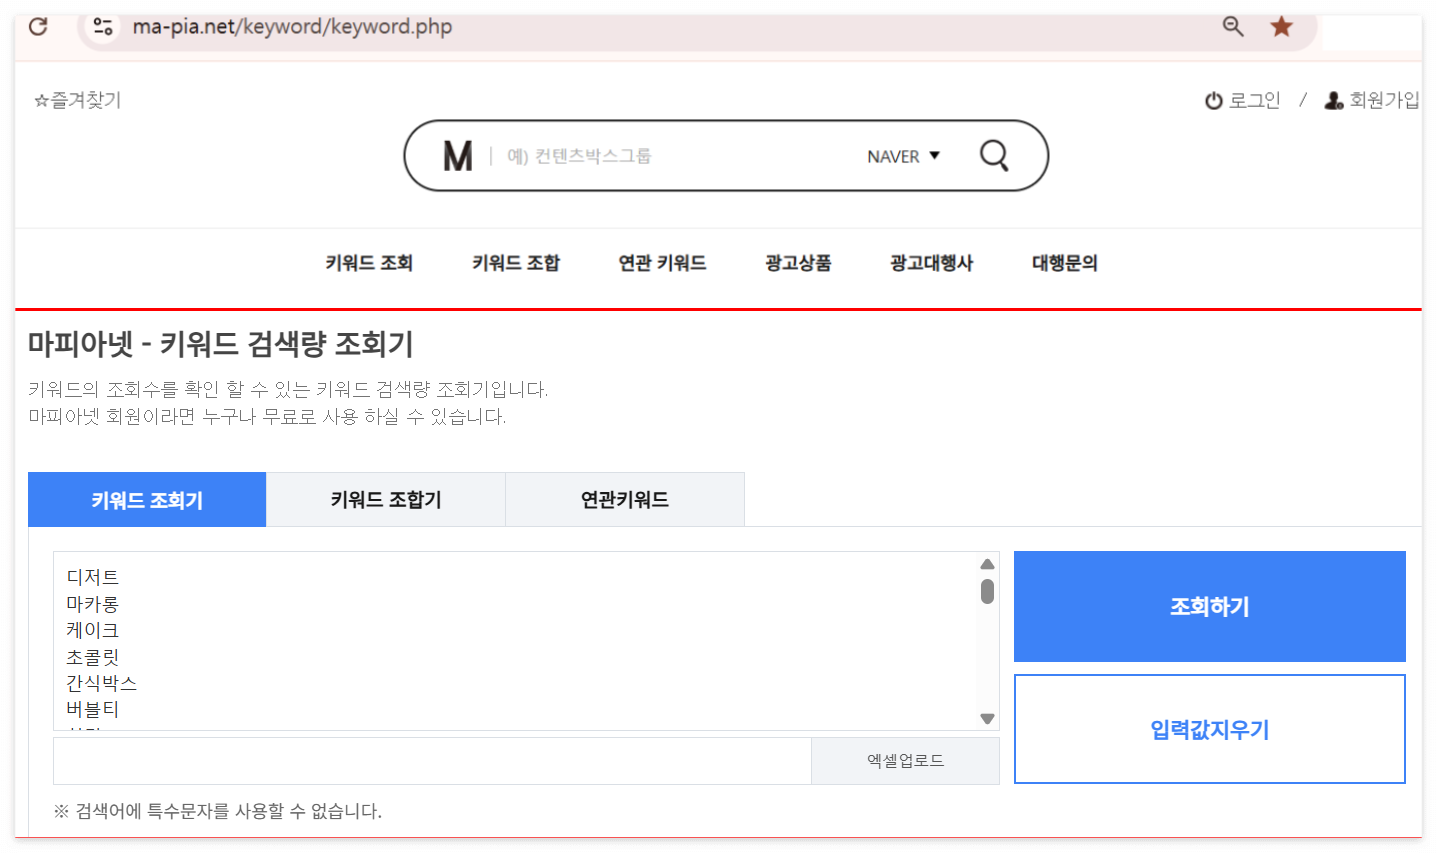Viewport: 1437px width, 853px height.
Task: Click the zoom icon in the address bar
Action: pyautogui.click(x=1232, y=26)
